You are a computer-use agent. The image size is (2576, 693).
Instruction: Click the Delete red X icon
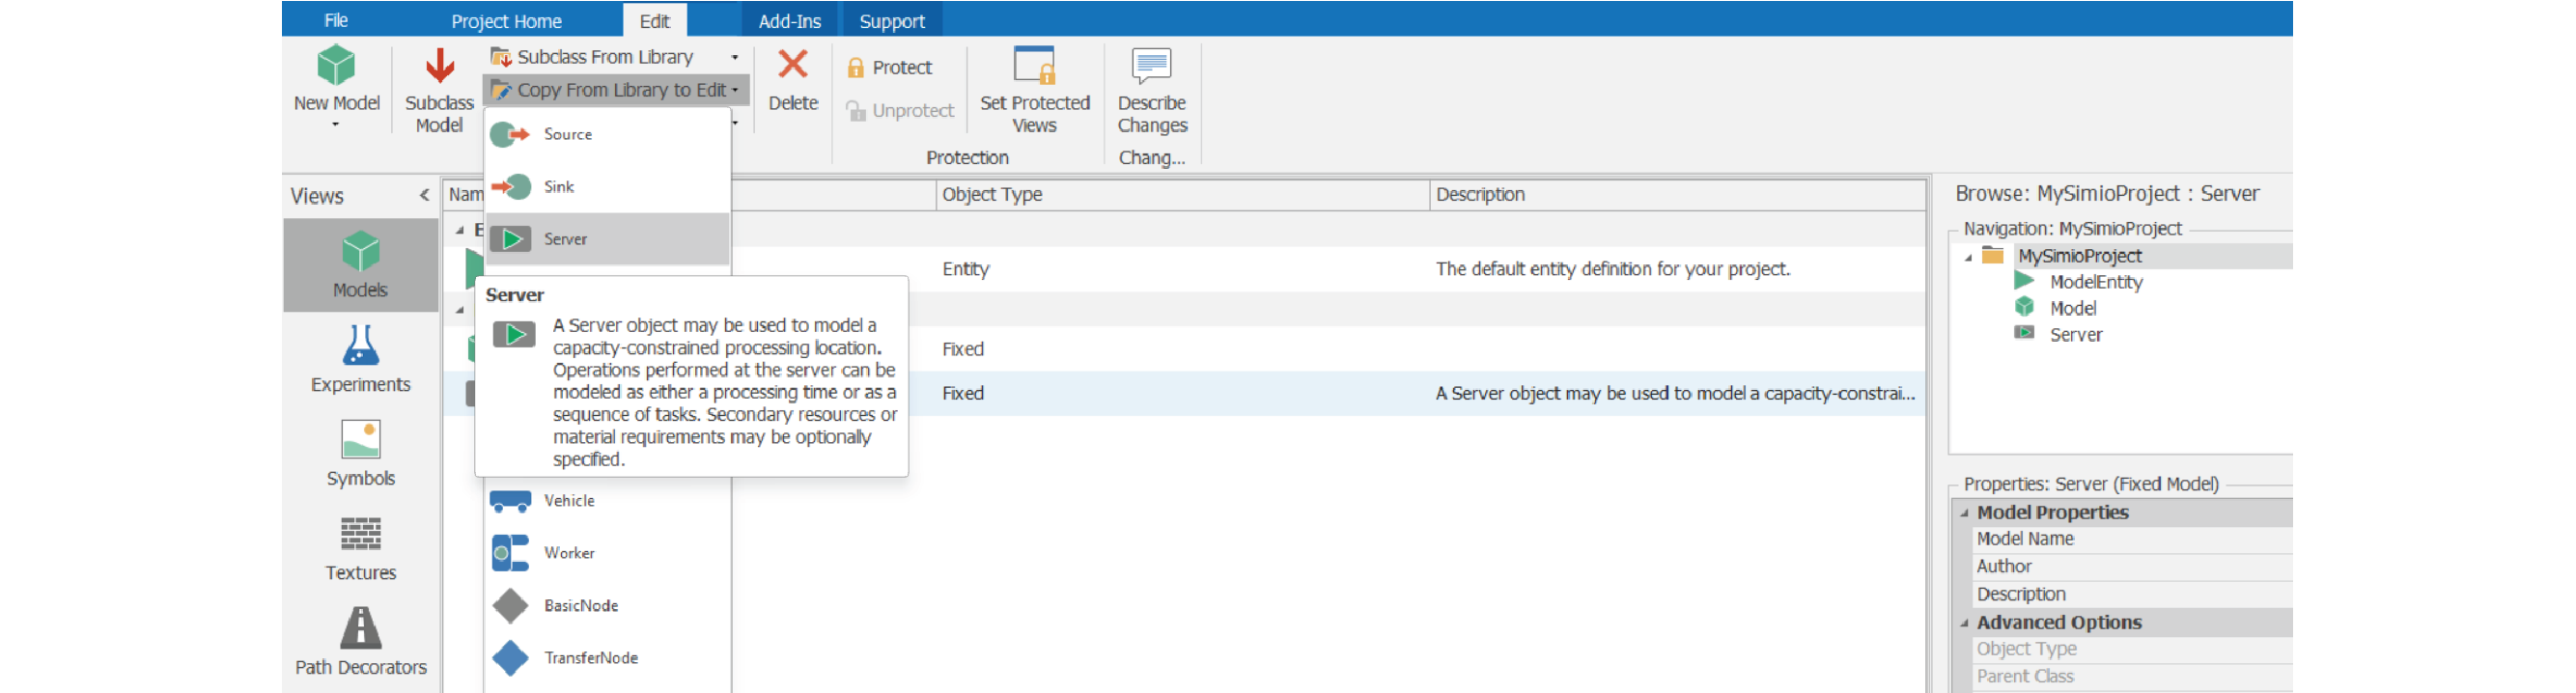[792, 66]
